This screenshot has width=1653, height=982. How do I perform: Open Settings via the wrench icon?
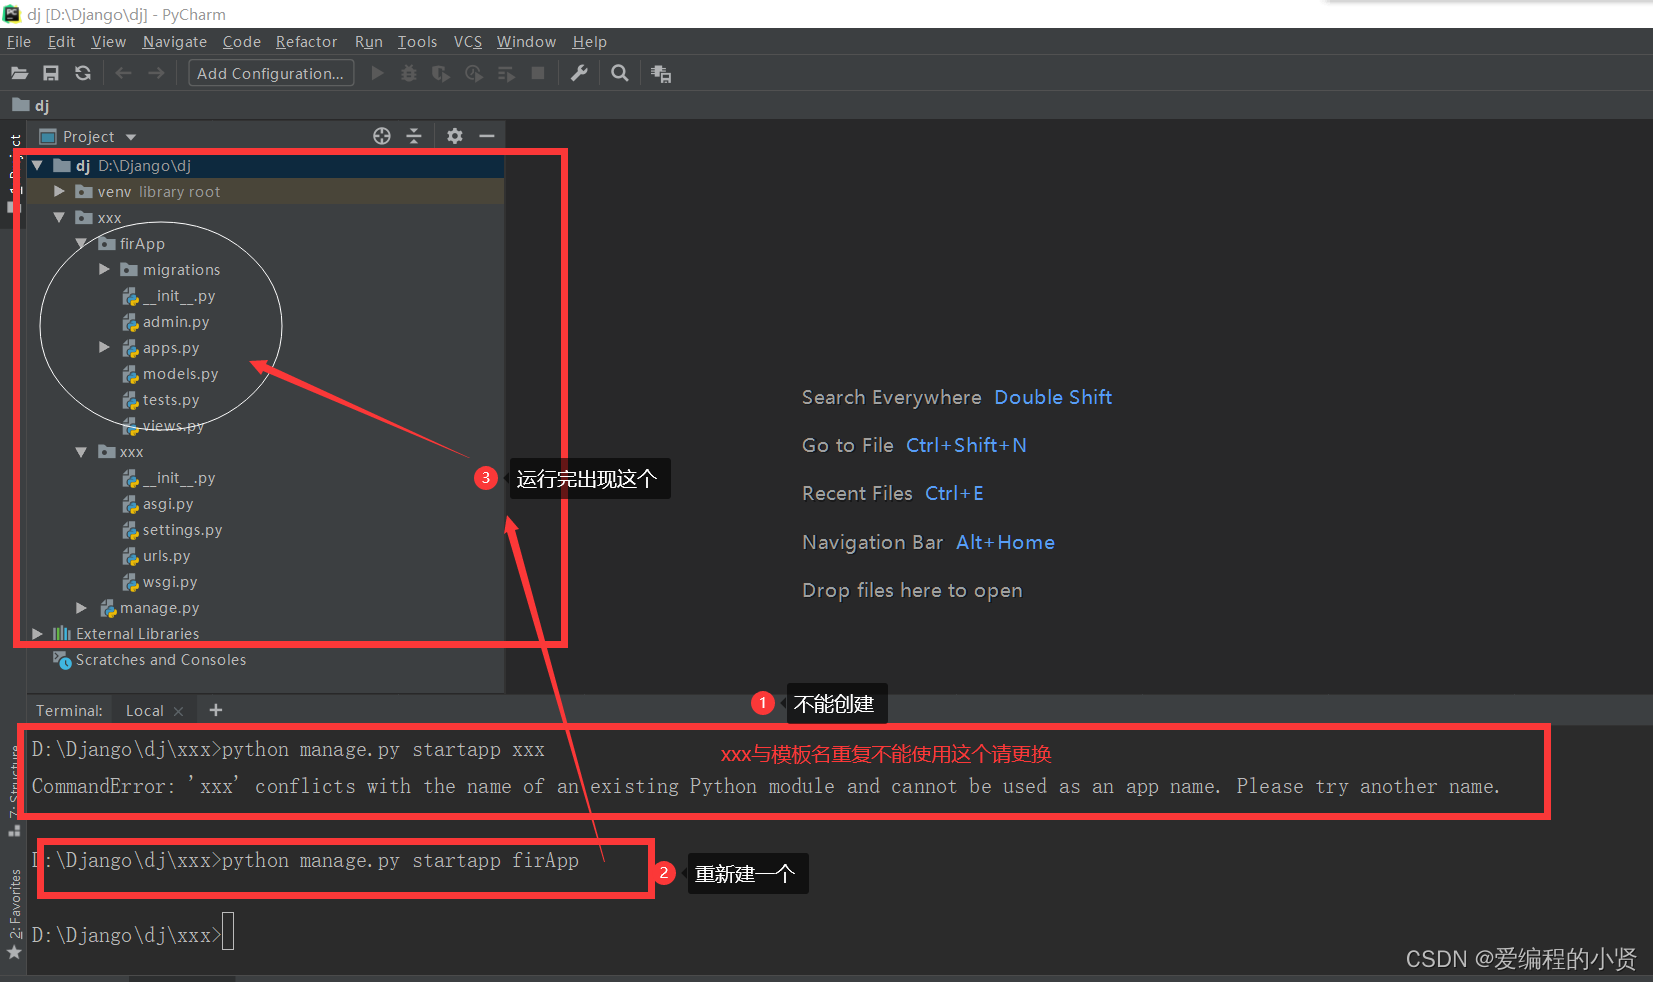click(579, 73)
